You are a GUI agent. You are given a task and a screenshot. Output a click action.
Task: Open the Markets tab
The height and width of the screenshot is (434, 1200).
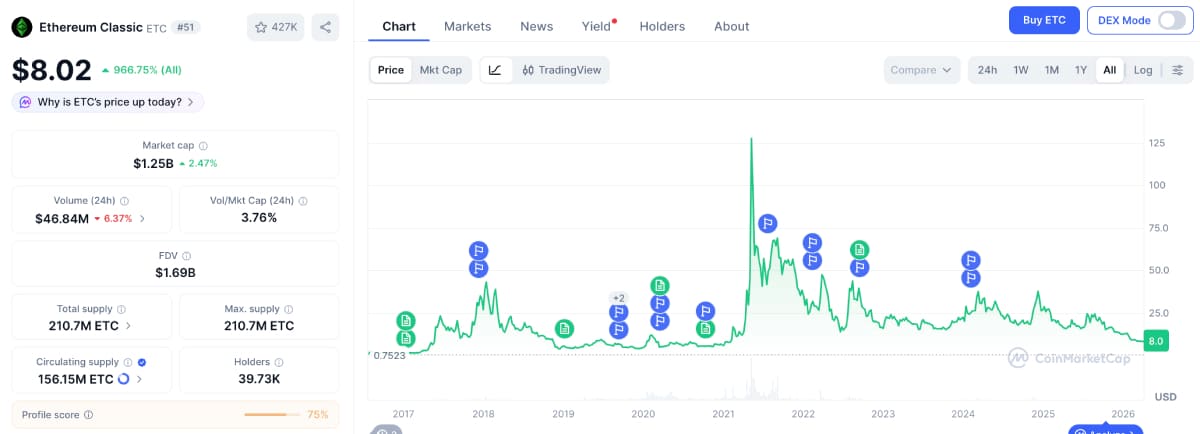(x=467, y=26)
